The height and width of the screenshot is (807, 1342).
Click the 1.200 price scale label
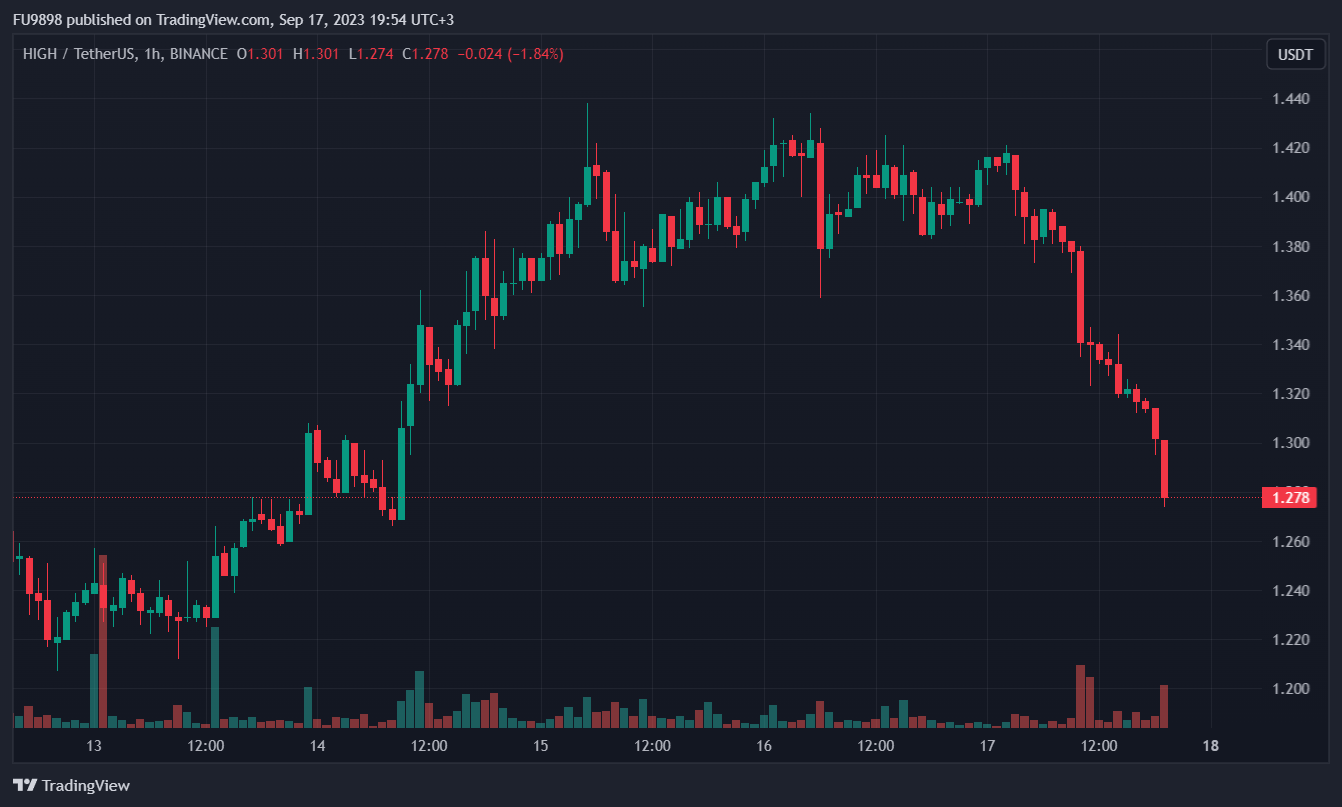(x=1292, y=688)
